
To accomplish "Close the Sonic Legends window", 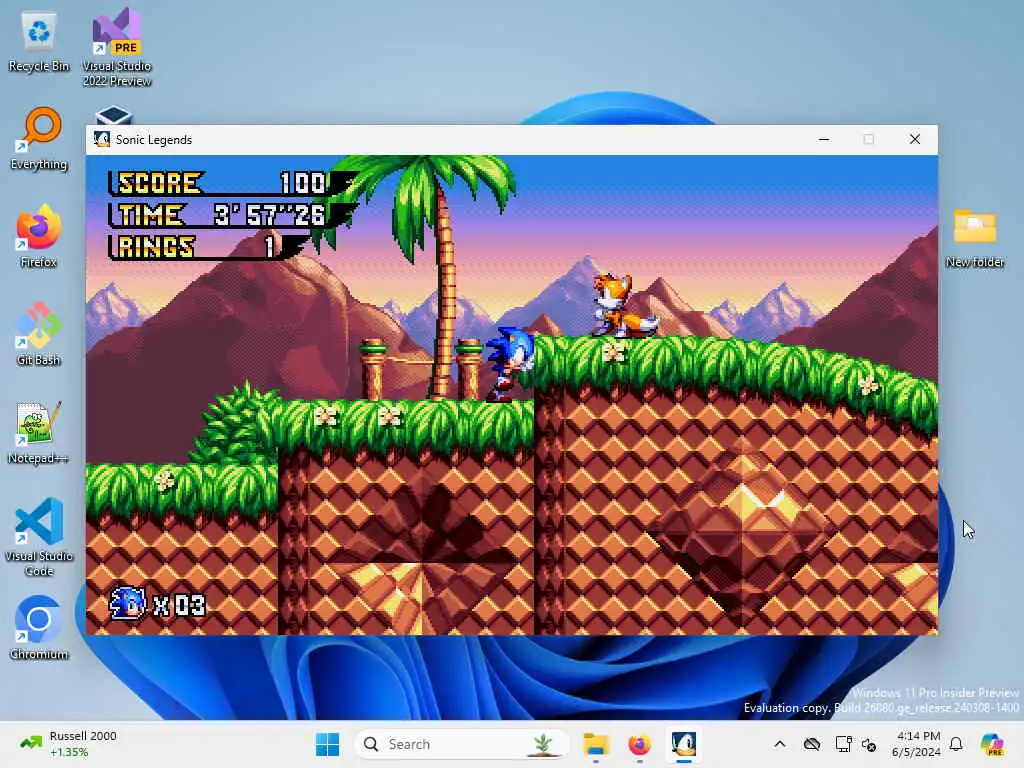I will [915, 139].
